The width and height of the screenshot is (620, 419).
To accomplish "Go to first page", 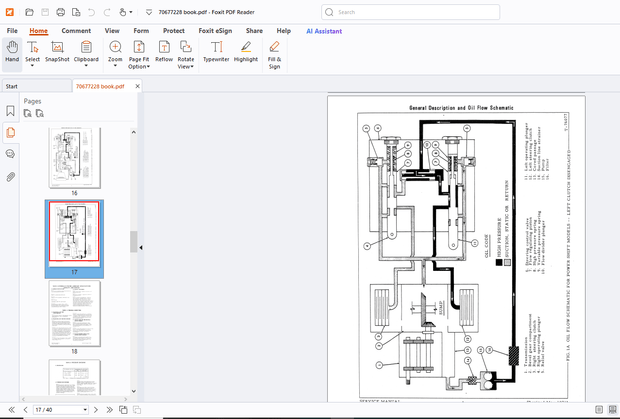I will click(11, 410).
